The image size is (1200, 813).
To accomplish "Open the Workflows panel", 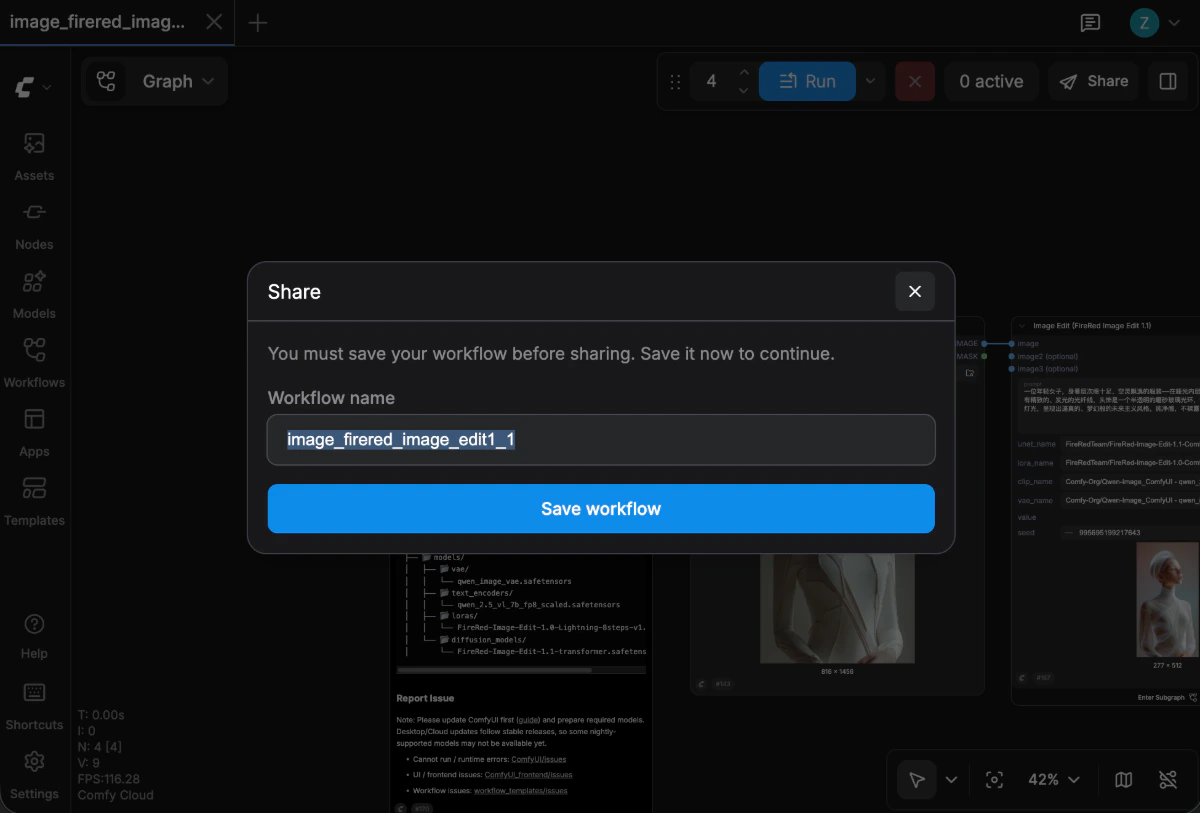I will [34, 362].
